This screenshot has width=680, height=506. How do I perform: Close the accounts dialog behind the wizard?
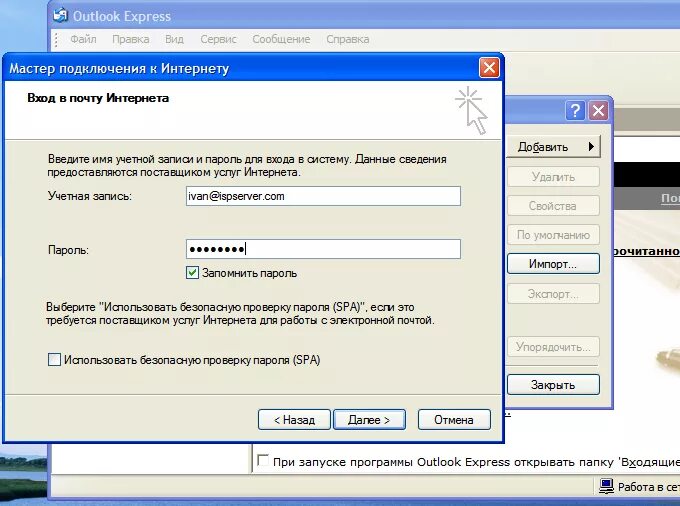click(x=598, y=111)
